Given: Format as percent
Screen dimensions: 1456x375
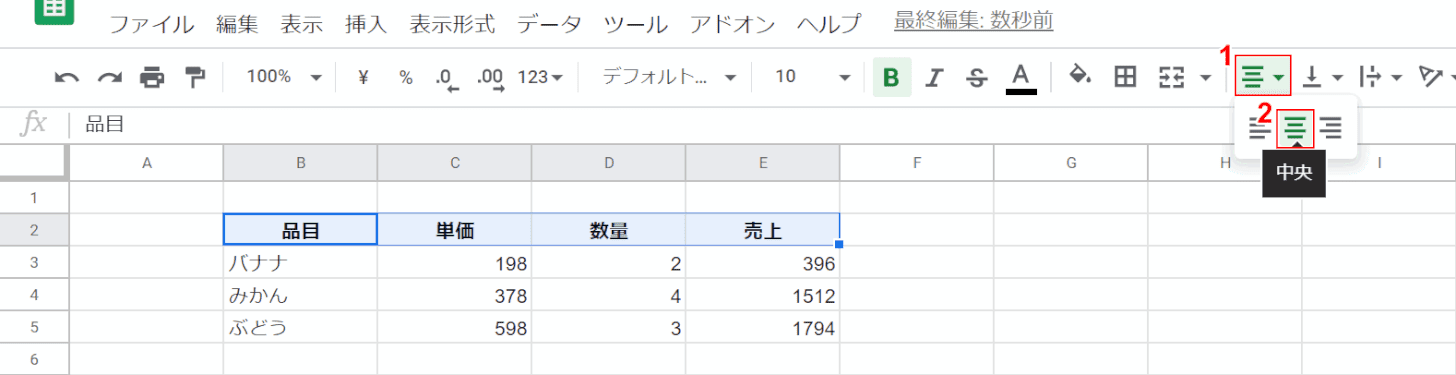Looking at the screenshot, I should [x=406, y=77].
